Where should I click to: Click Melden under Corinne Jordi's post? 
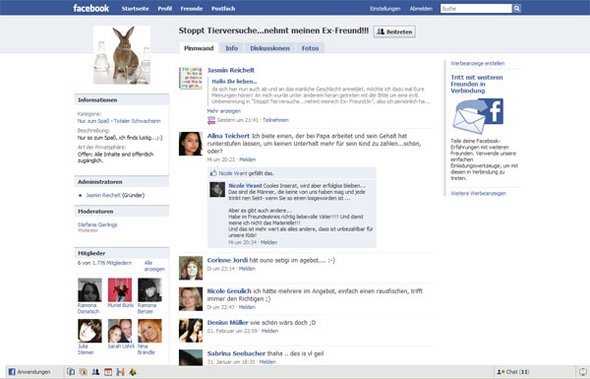tap(247, 269)
